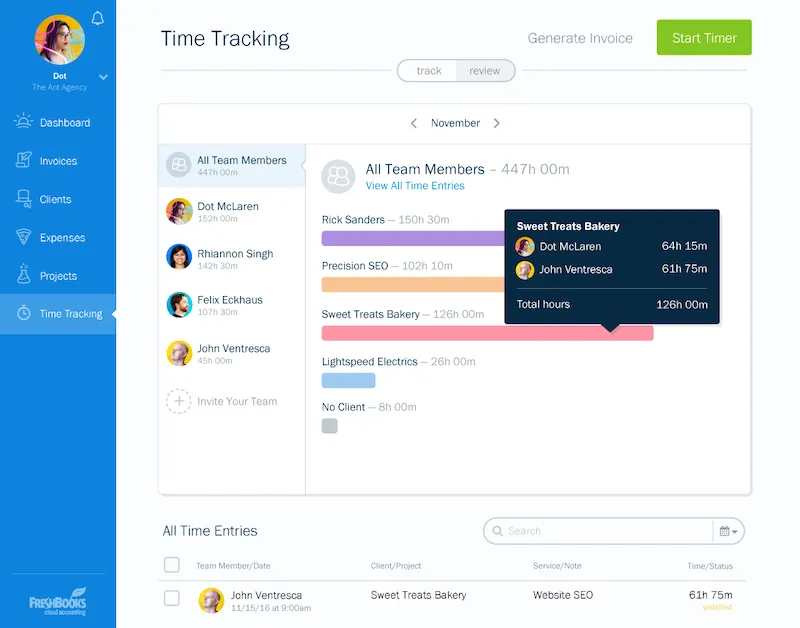800x628 pixels.
Task: Click the Invite Your Team plus icon
Action: [x=179, y=401]
